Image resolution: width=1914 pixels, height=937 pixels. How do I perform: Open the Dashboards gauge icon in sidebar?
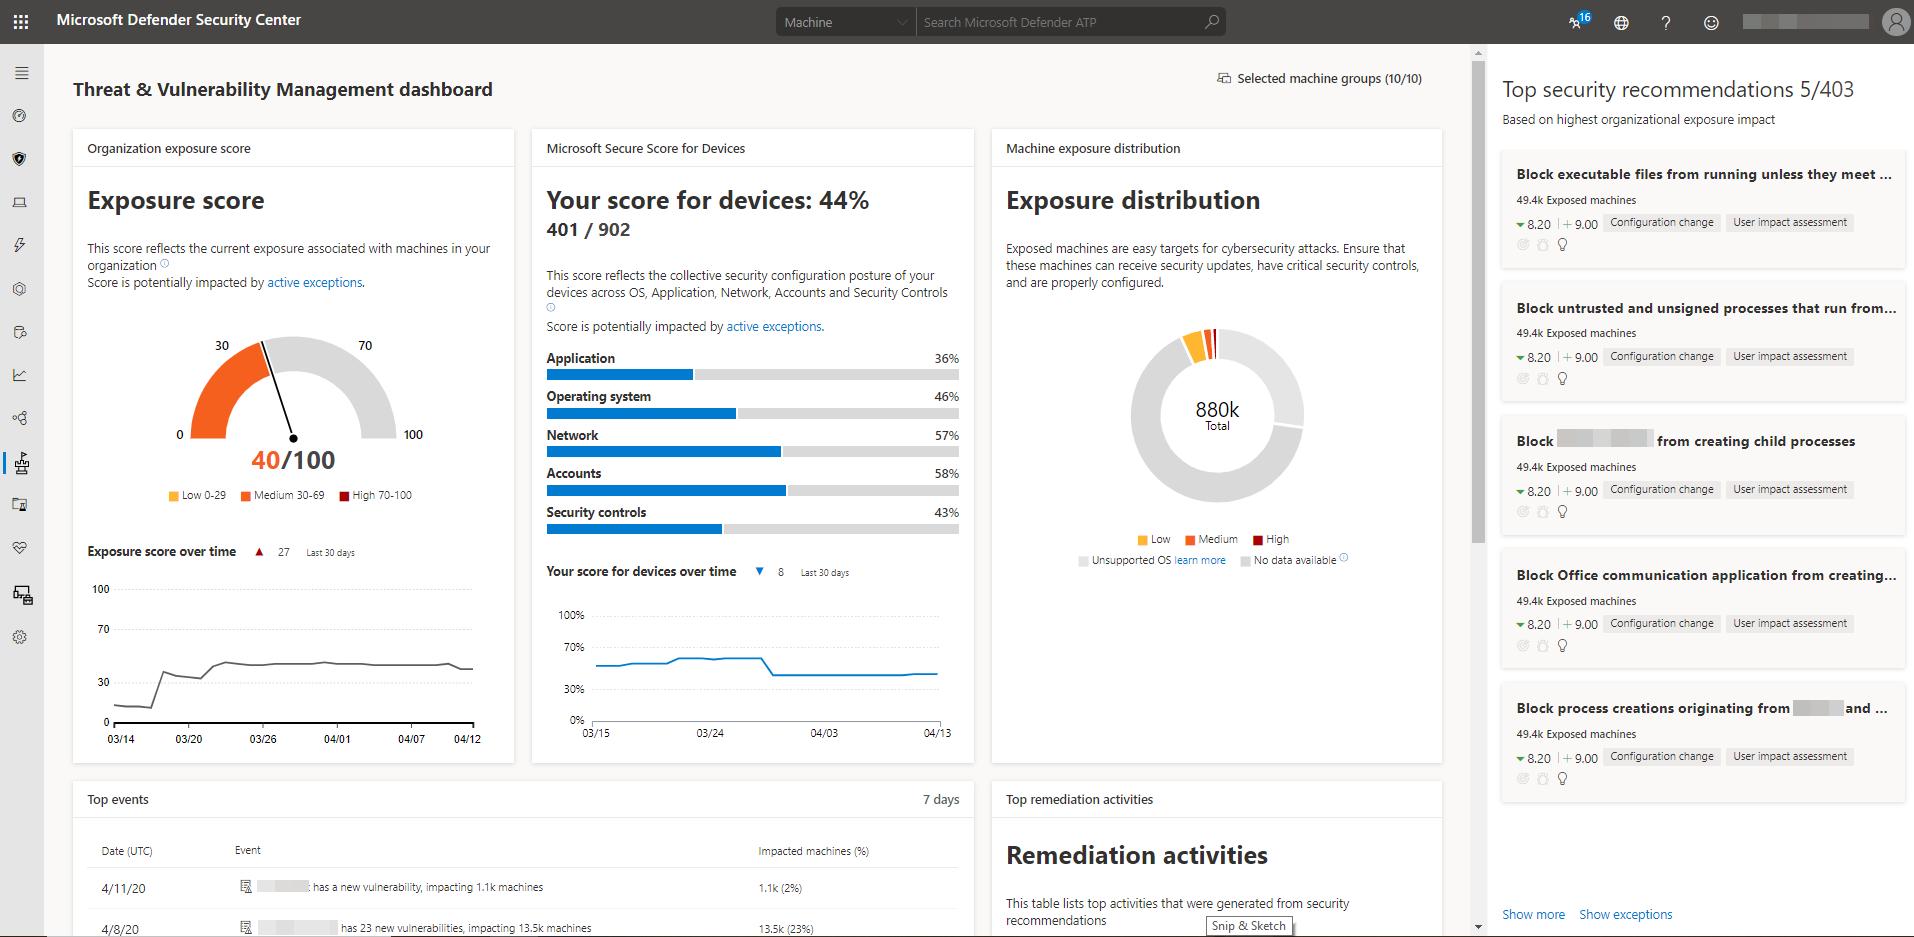pyautogui.click(x=19, y=116)
